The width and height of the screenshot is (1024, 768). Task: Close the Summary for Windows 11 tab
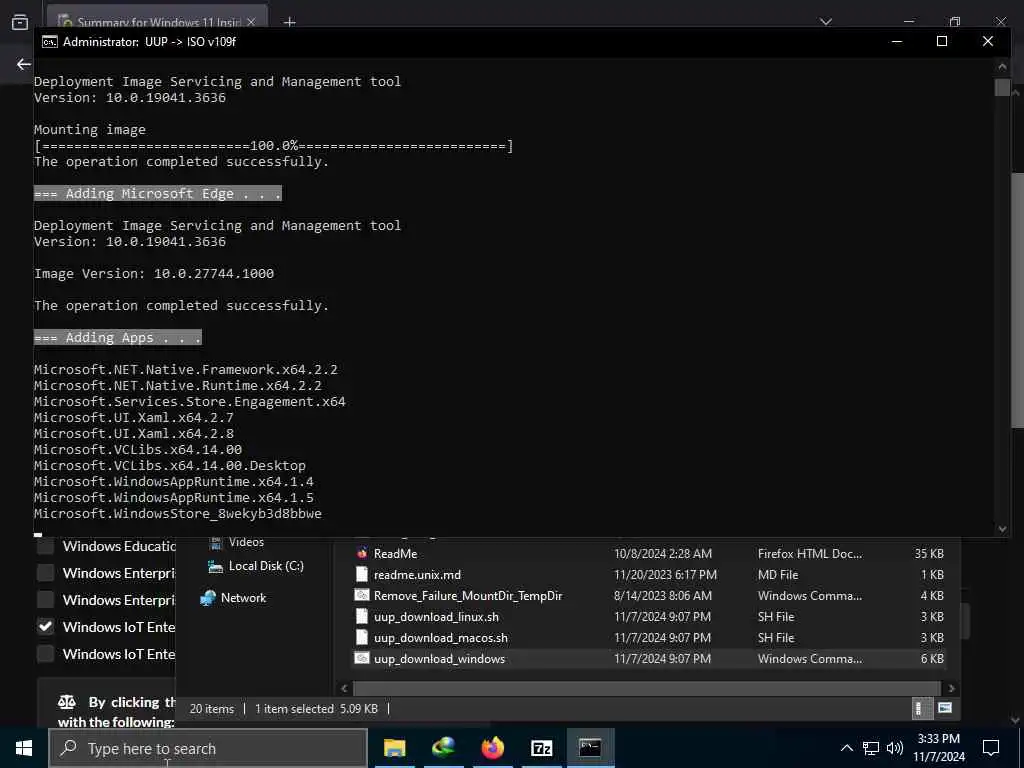click(x=251, y=22)
